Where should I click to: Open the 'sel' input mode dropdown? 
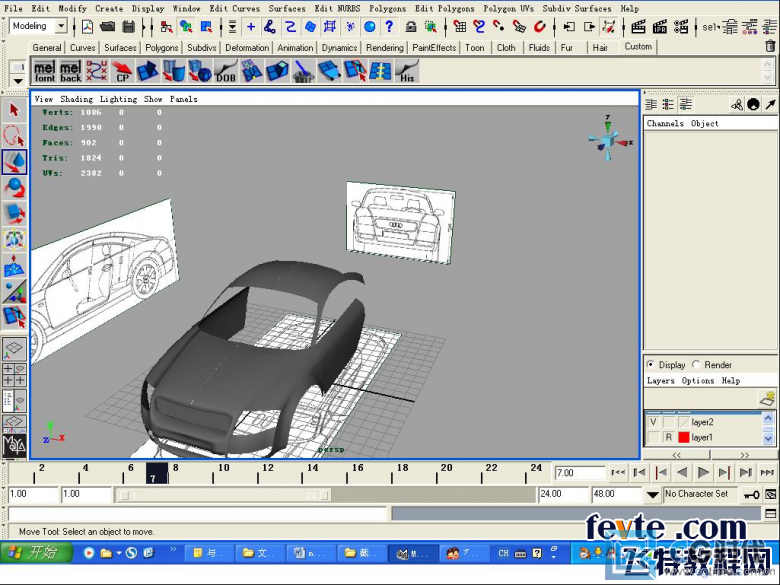(712, 27)
